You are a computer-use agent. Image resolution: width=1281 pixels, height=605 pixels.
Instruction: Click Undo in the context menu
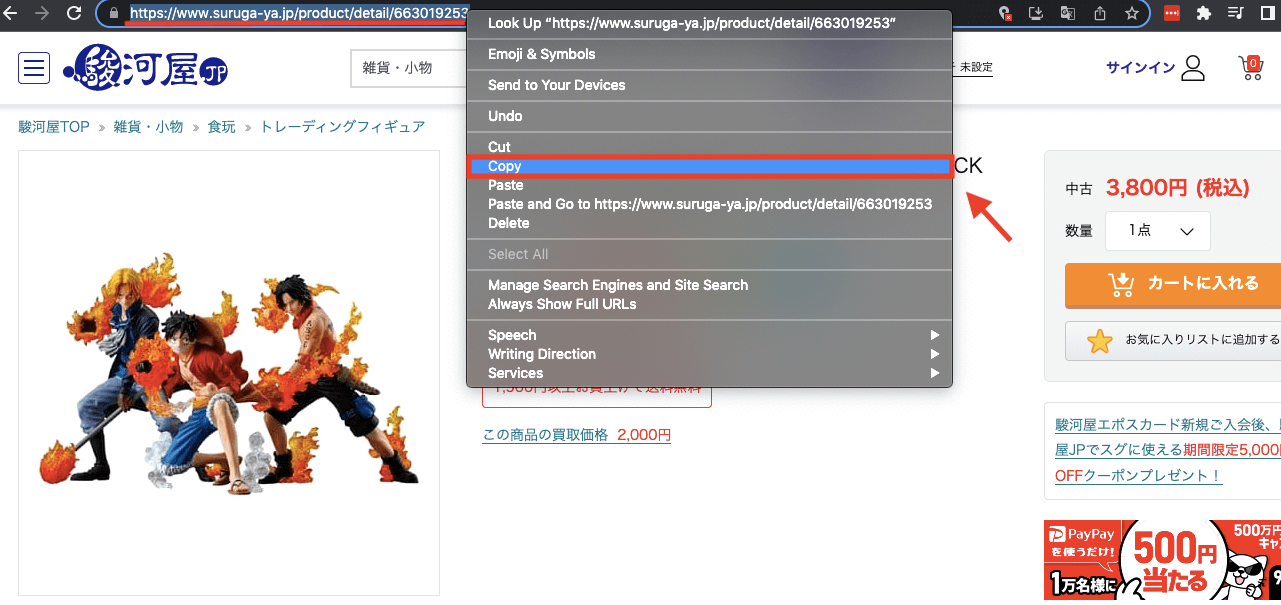click(709, 116)
